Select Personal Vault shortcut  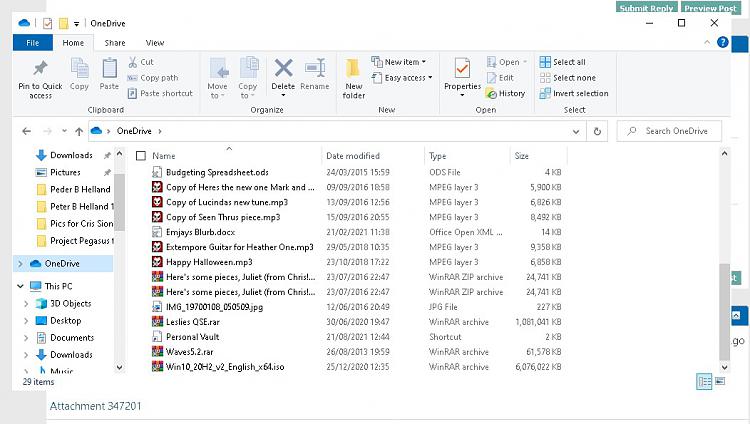(192, 337)
